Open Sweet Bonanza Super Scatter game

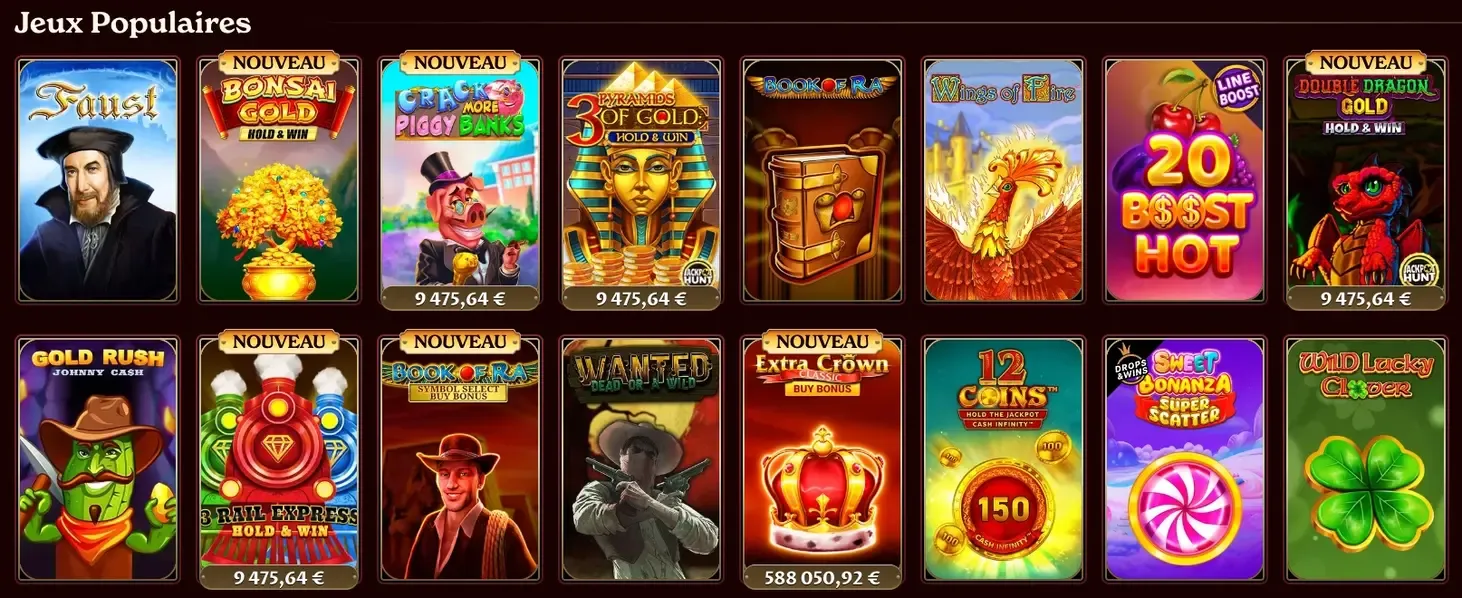click(1184, 460)
